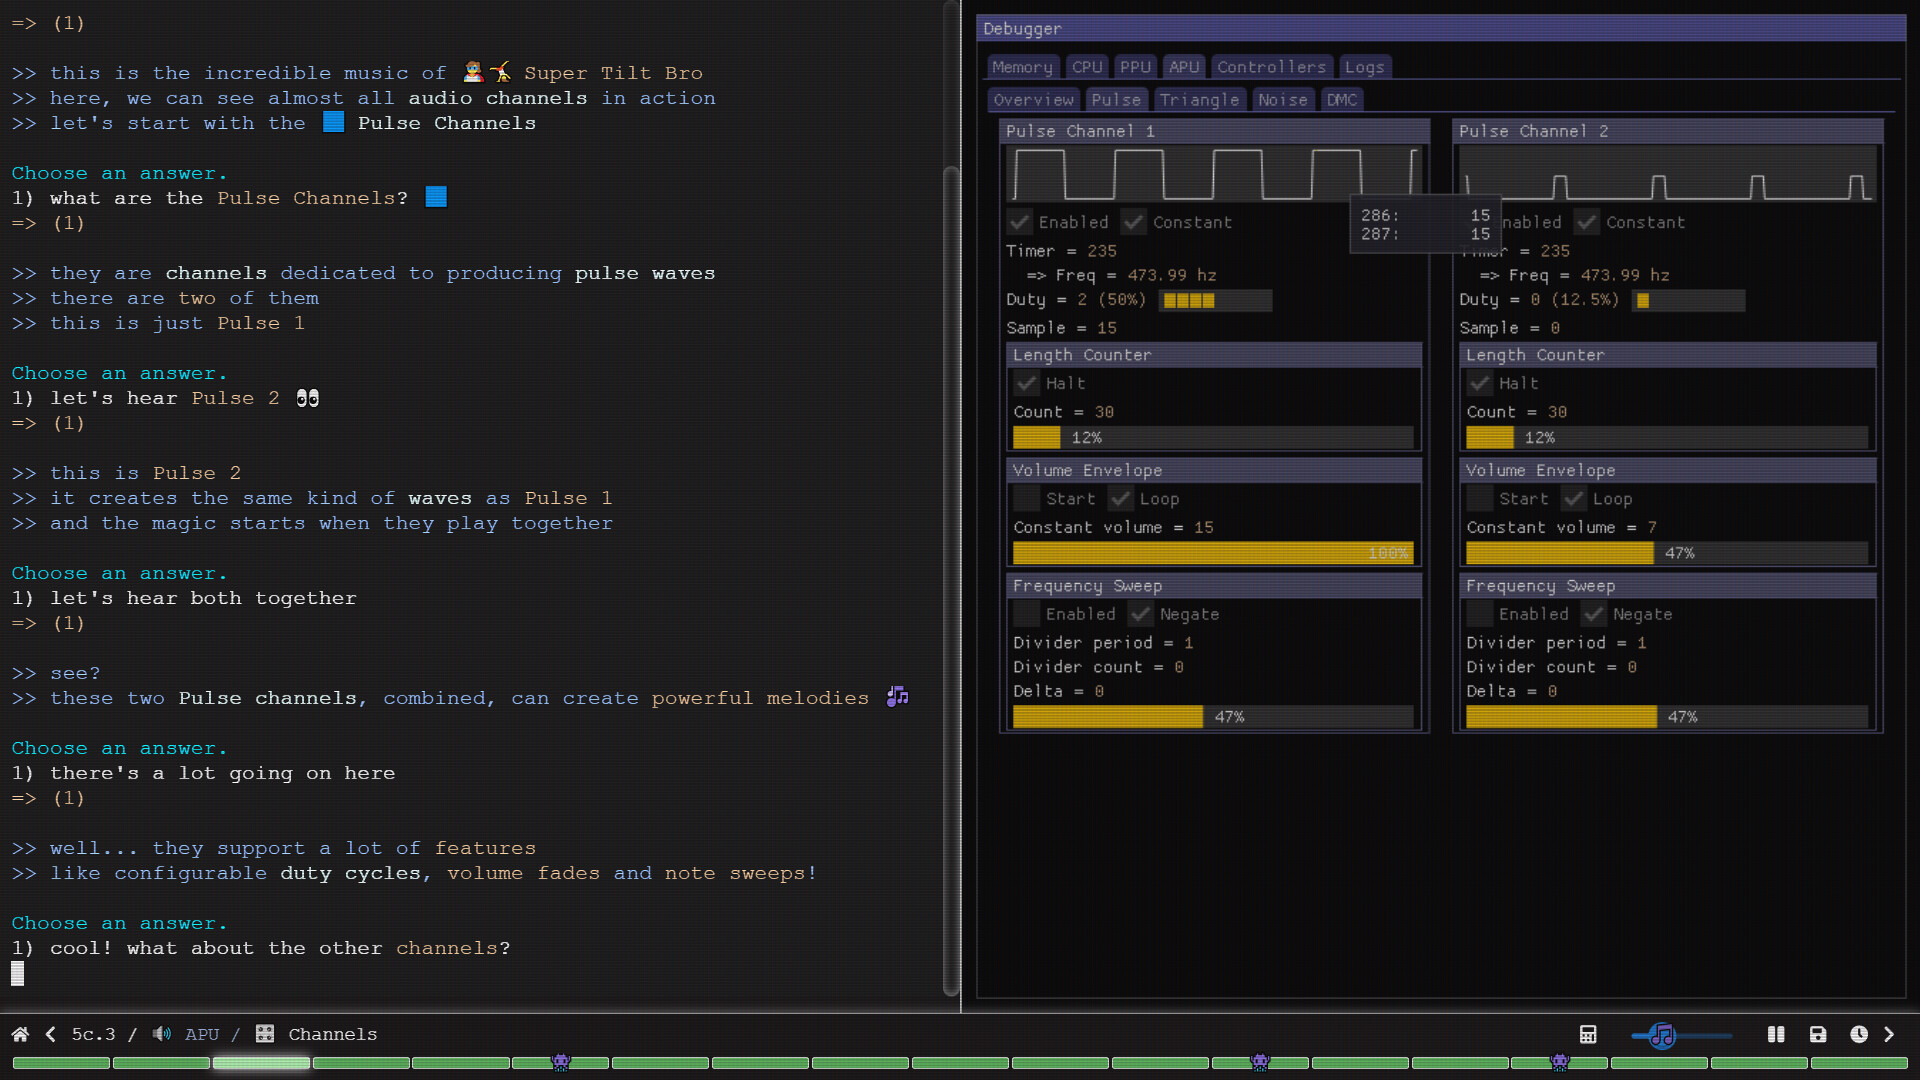Click the highlighted chapter segment on the progress bar
Viewport: 1920px width, 1080px height.
(262, 1063)
